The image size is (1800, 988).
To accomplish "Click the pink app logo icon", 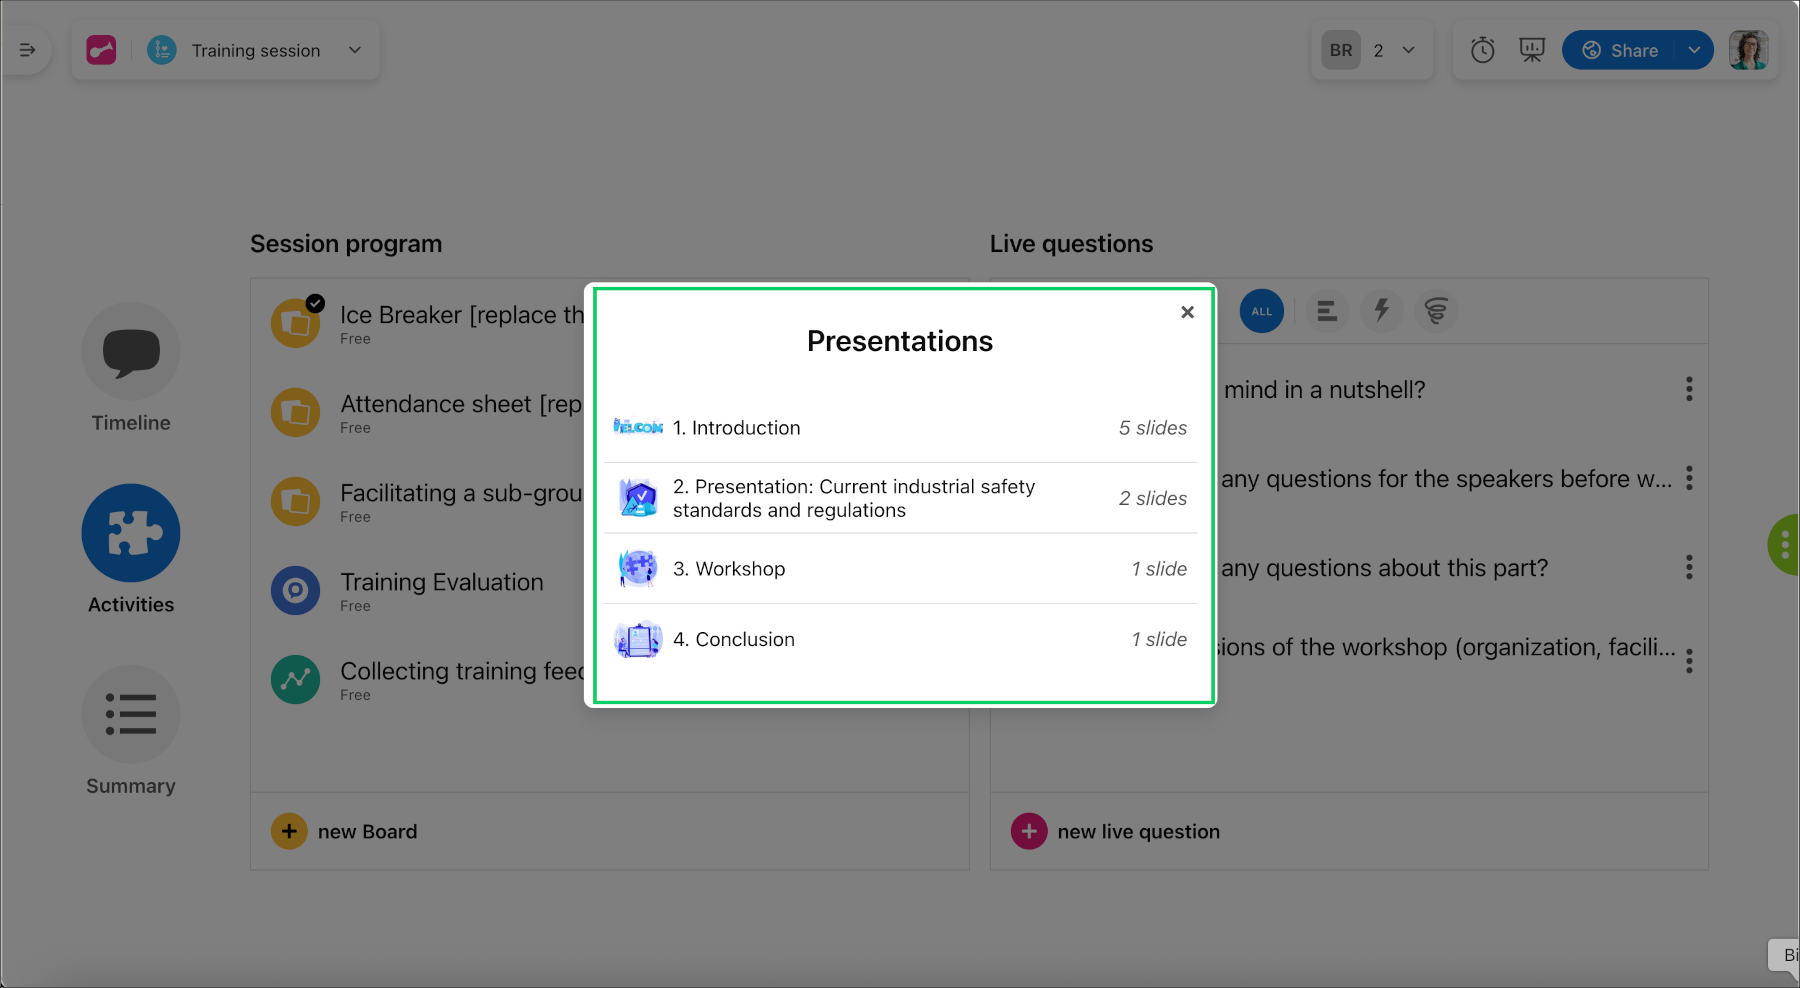I will click(101, 50).
